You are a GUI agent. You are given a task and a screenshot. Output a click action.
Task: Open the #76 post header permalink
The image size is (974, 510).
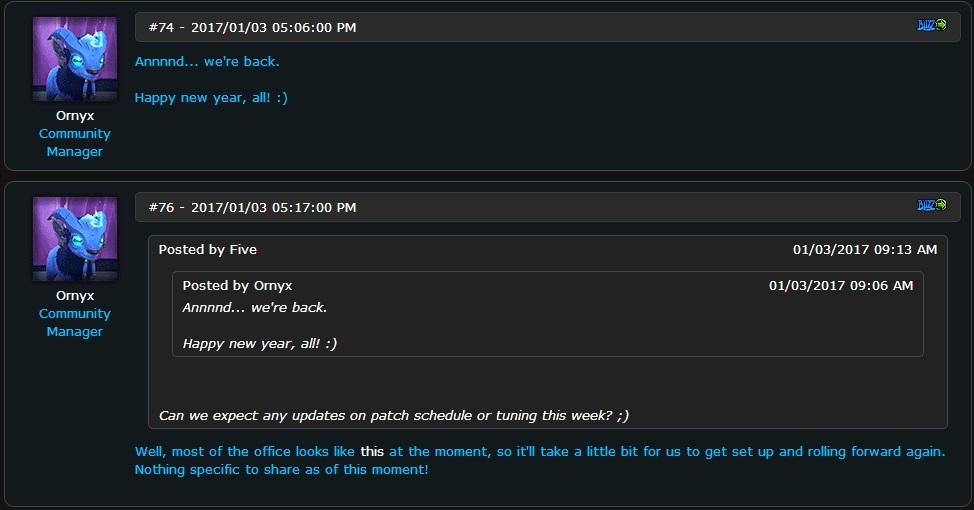coord(252,207)
